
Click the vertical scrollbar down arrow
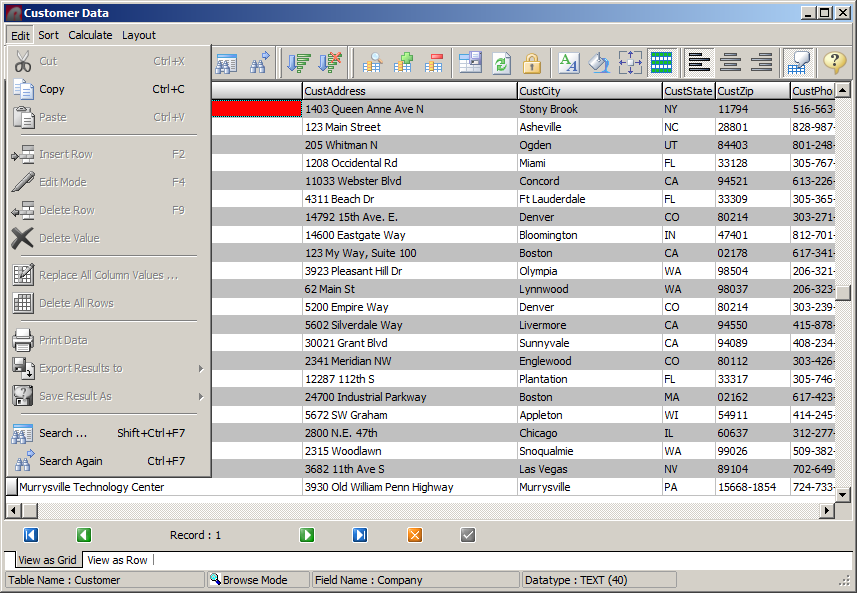coord(842,493)
